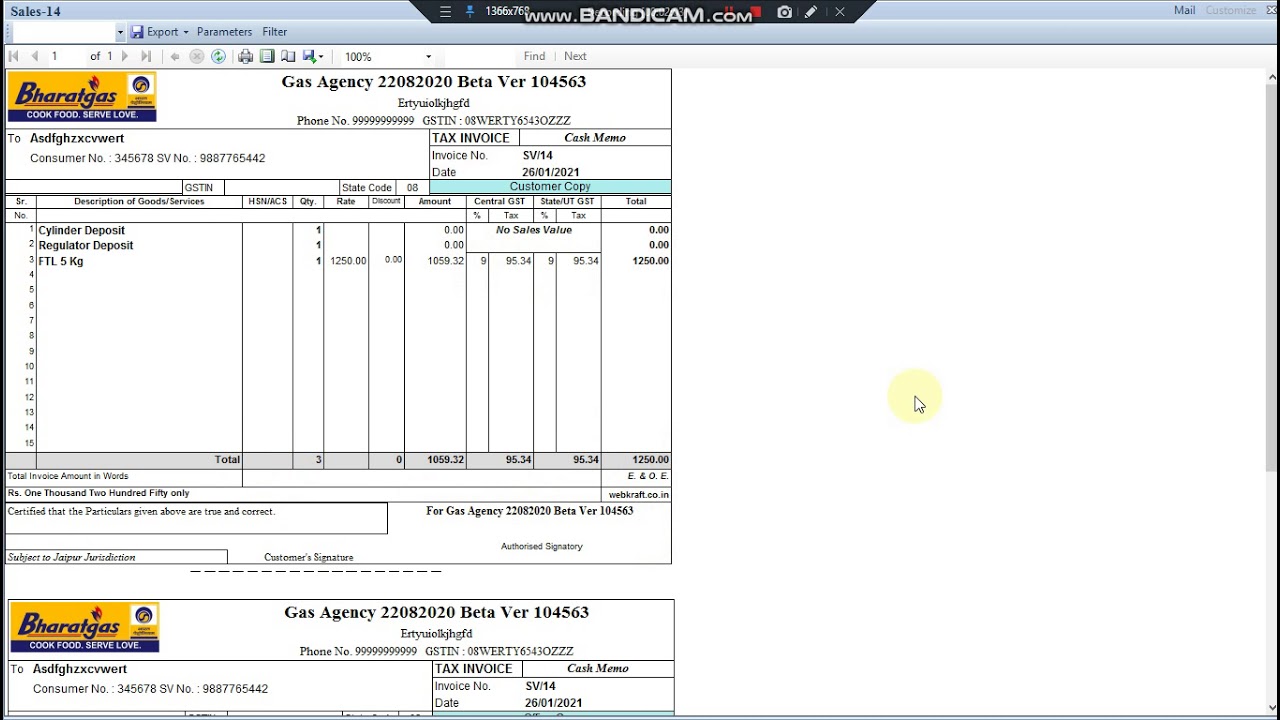Click the date 26/01/2021 on first invoice
The height and width of the screenshot is (720, 1280).
point(551,172)
